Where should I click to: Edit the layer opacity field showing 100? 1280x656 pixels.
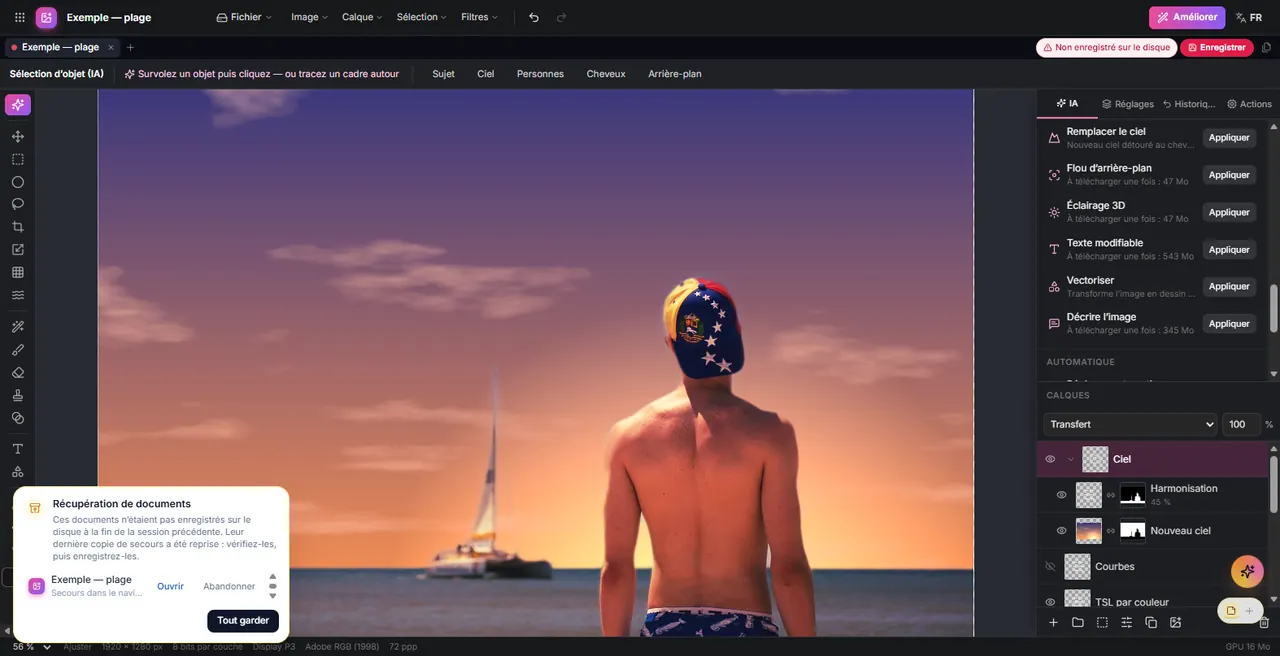pos(1240,424)
